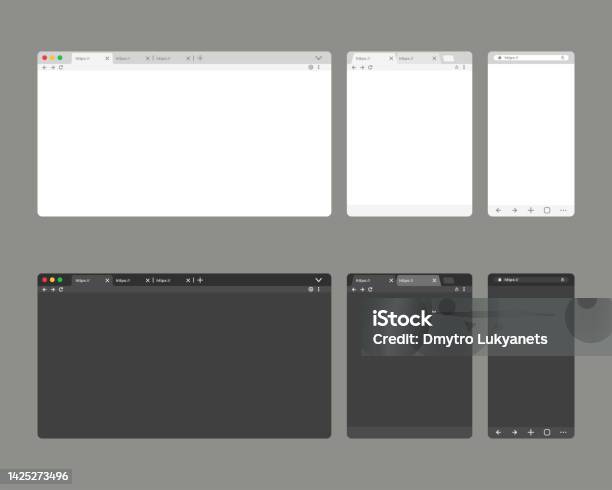Click the dark mobile browser address bar
This screenshot has height=490, width=612.
[x=531, y=280]
